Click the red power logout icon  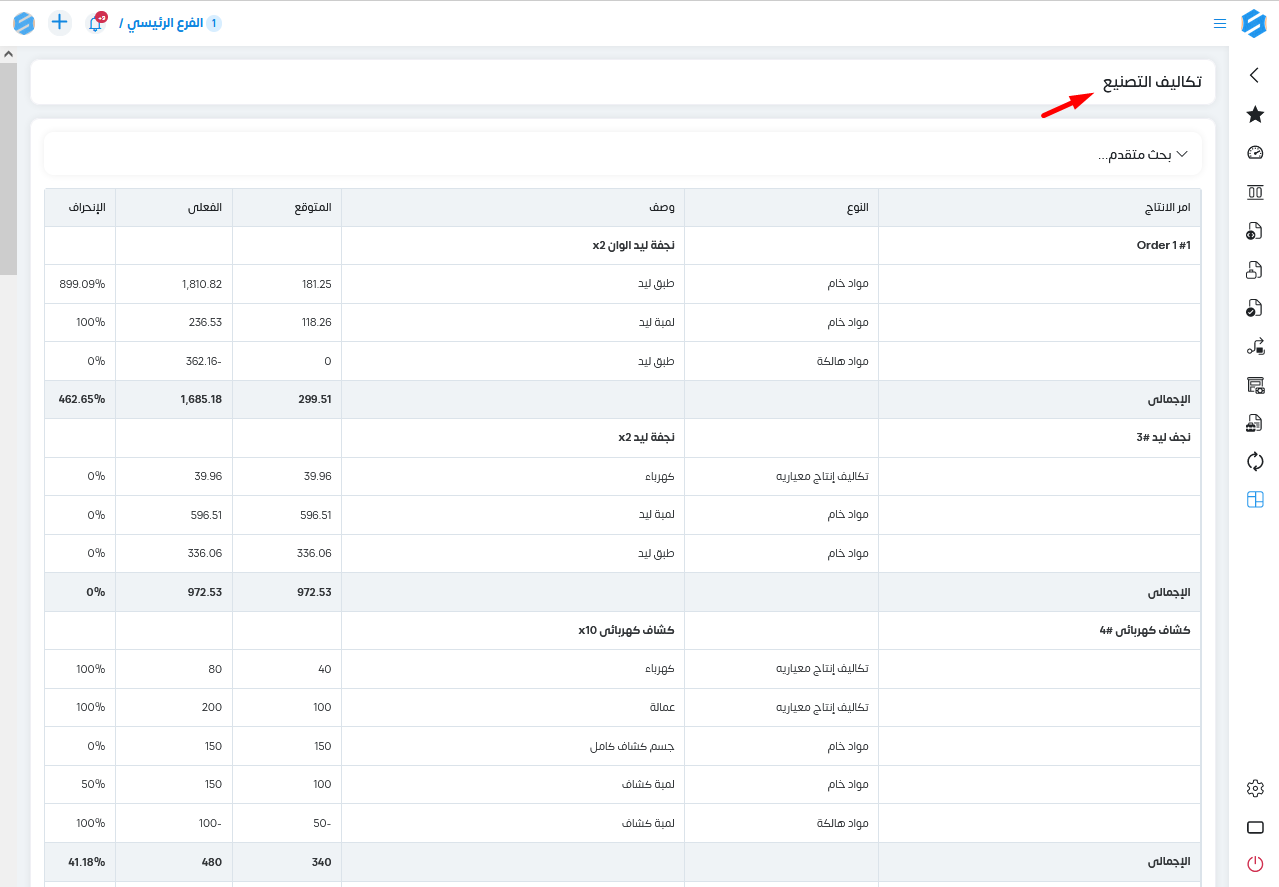coord(1255,864)
